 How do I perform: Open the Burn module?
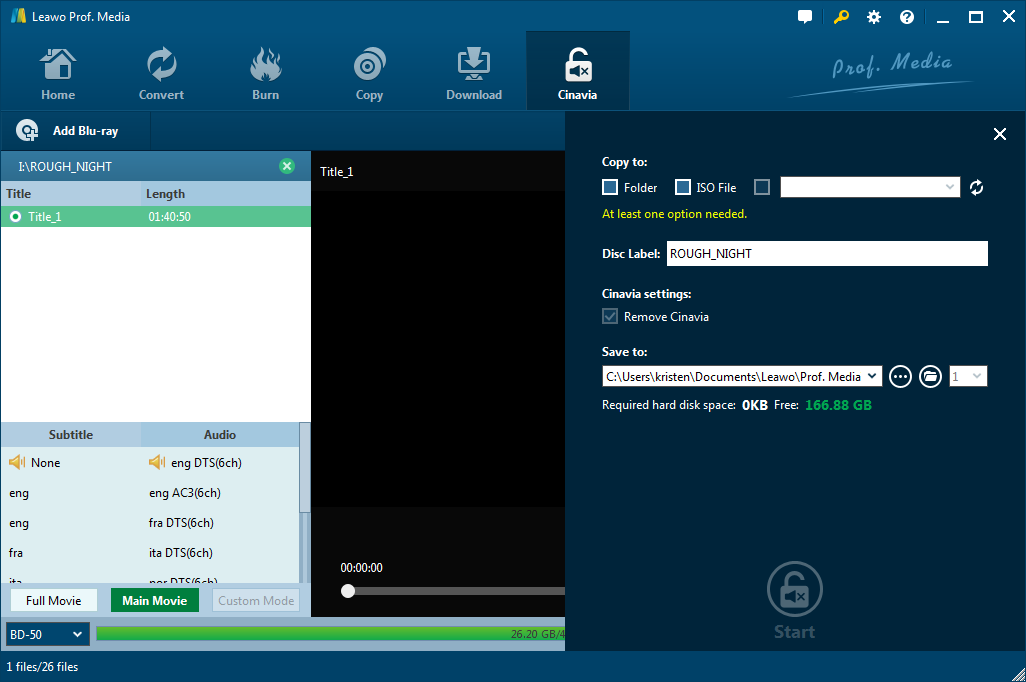265,74
